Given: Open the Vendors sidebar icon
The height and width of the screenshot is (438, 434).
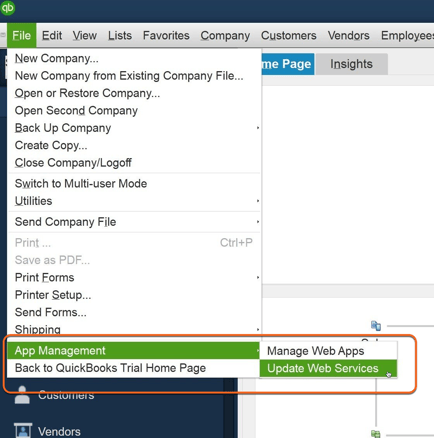Looking at the screenshot, I should [23, 431].
